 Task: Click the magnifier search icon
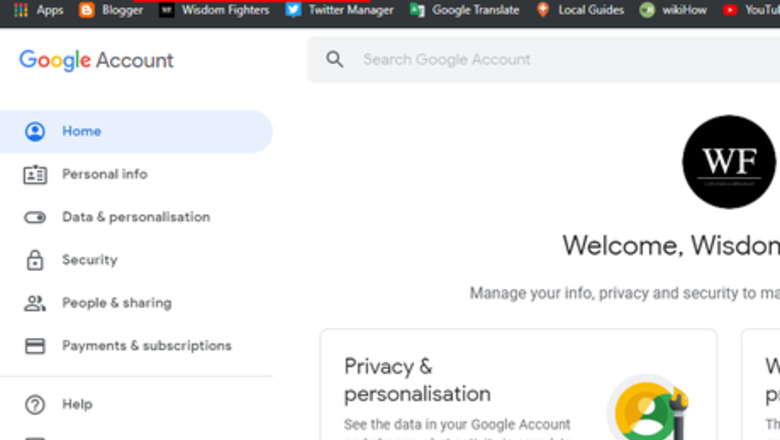coord(334,60)
